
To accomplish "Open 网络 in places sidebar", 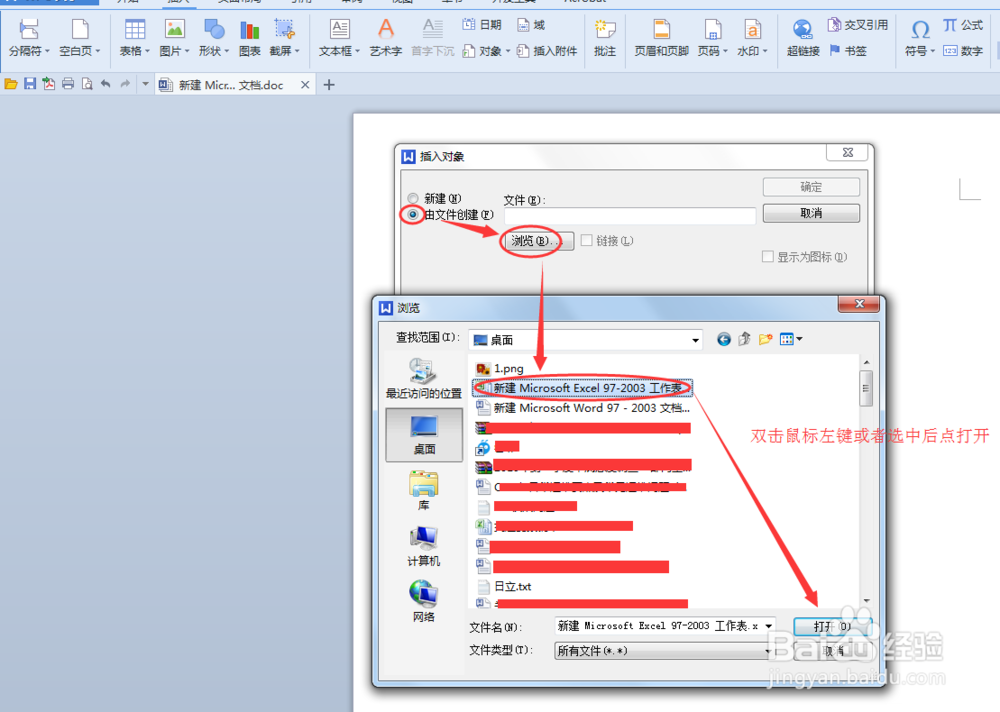I will [423, 602].
